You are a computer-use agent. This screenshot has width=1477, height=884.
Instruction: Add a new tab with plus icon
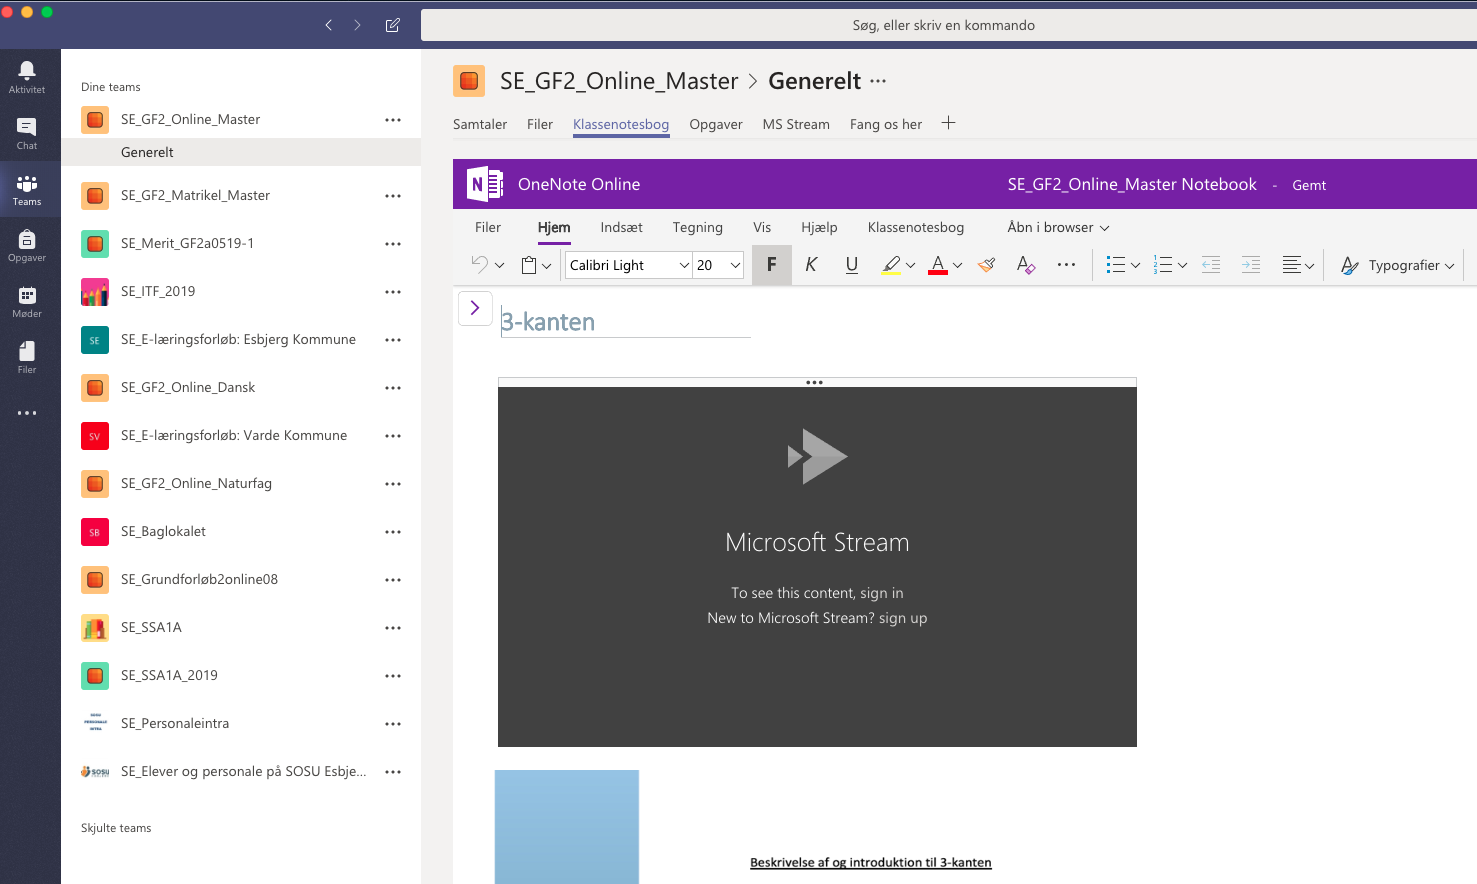[948, 123]
